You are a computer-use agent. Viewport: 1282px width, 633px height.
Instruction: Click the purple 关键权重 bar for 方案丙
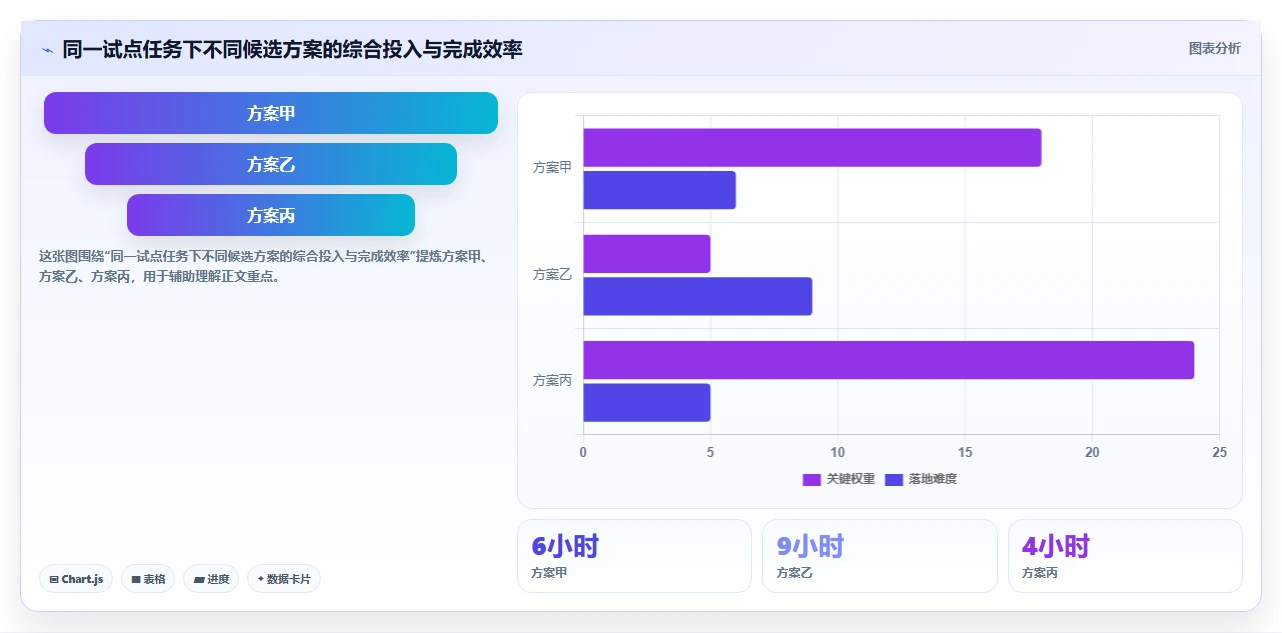[x=888, y=360]
